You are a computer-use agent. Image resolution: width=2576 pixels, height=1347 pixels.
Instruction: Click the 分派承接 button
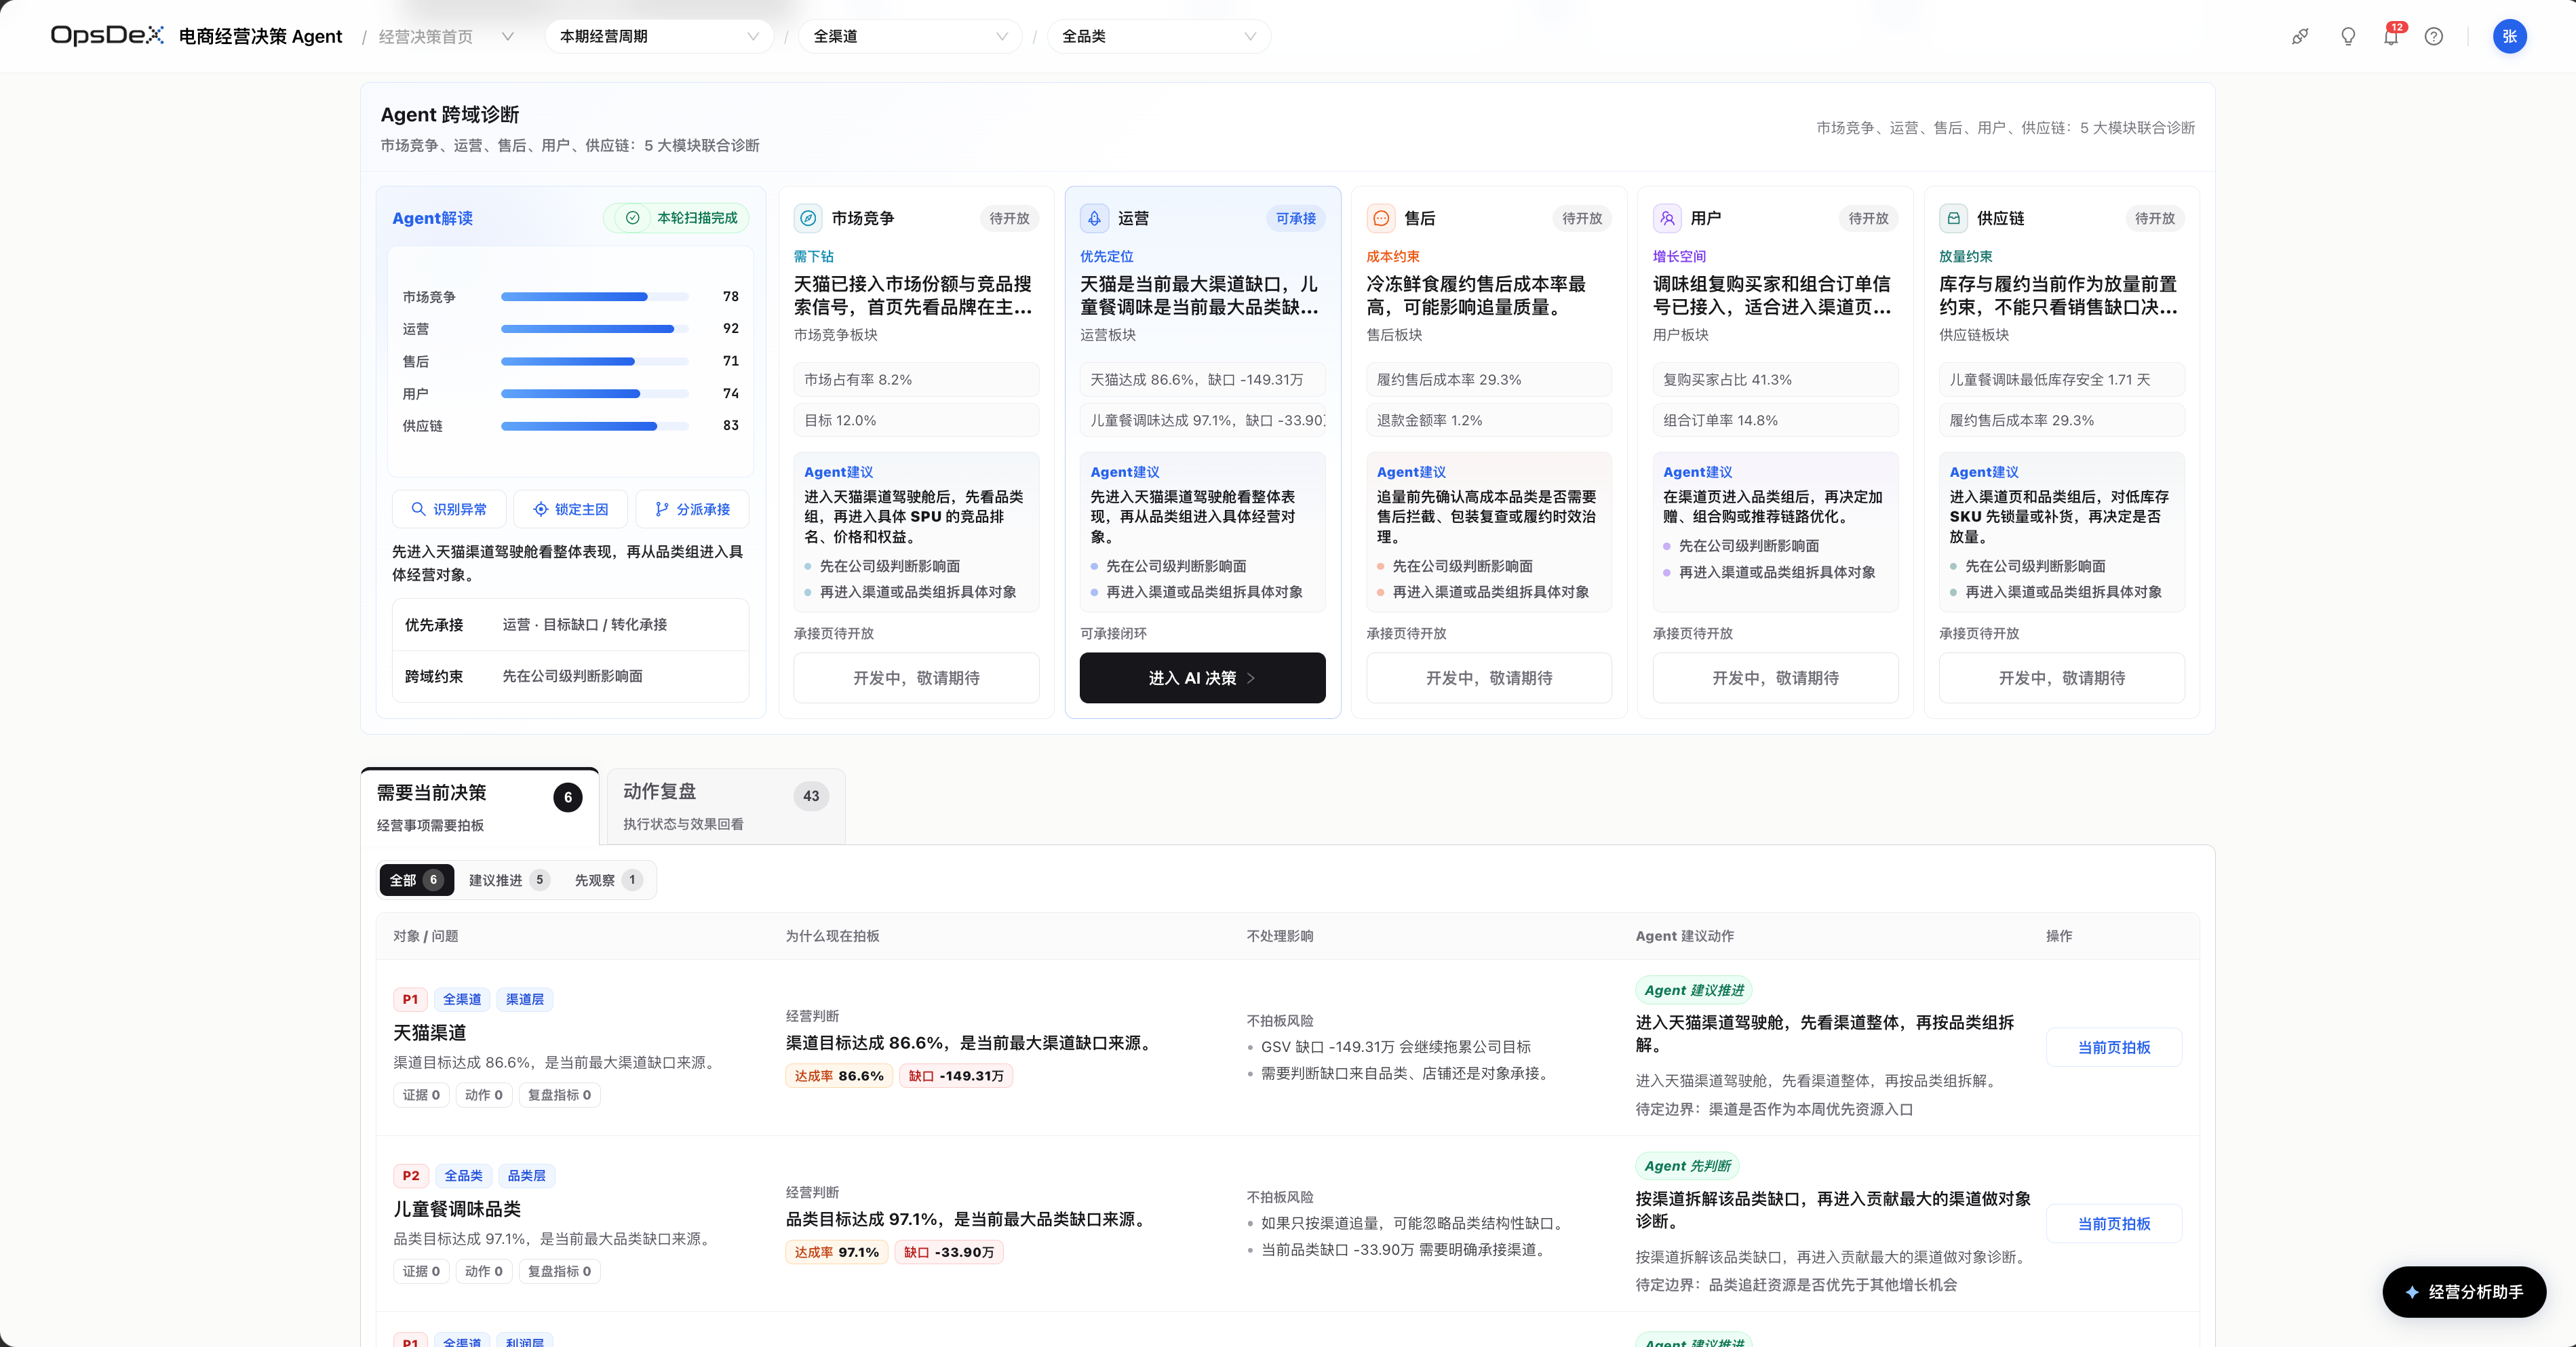pyautogui.click(x=692, y=509)
